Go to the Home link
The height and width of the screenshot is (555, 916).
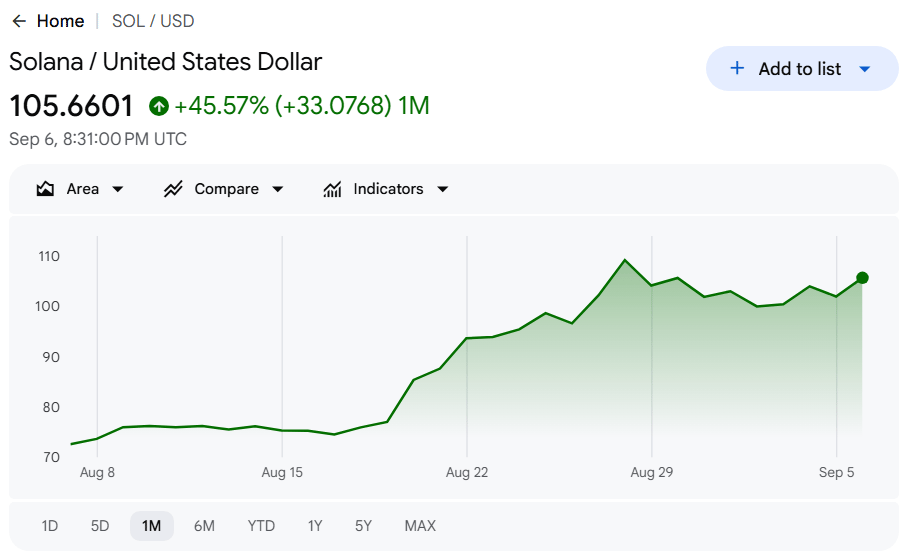[60, 21]
